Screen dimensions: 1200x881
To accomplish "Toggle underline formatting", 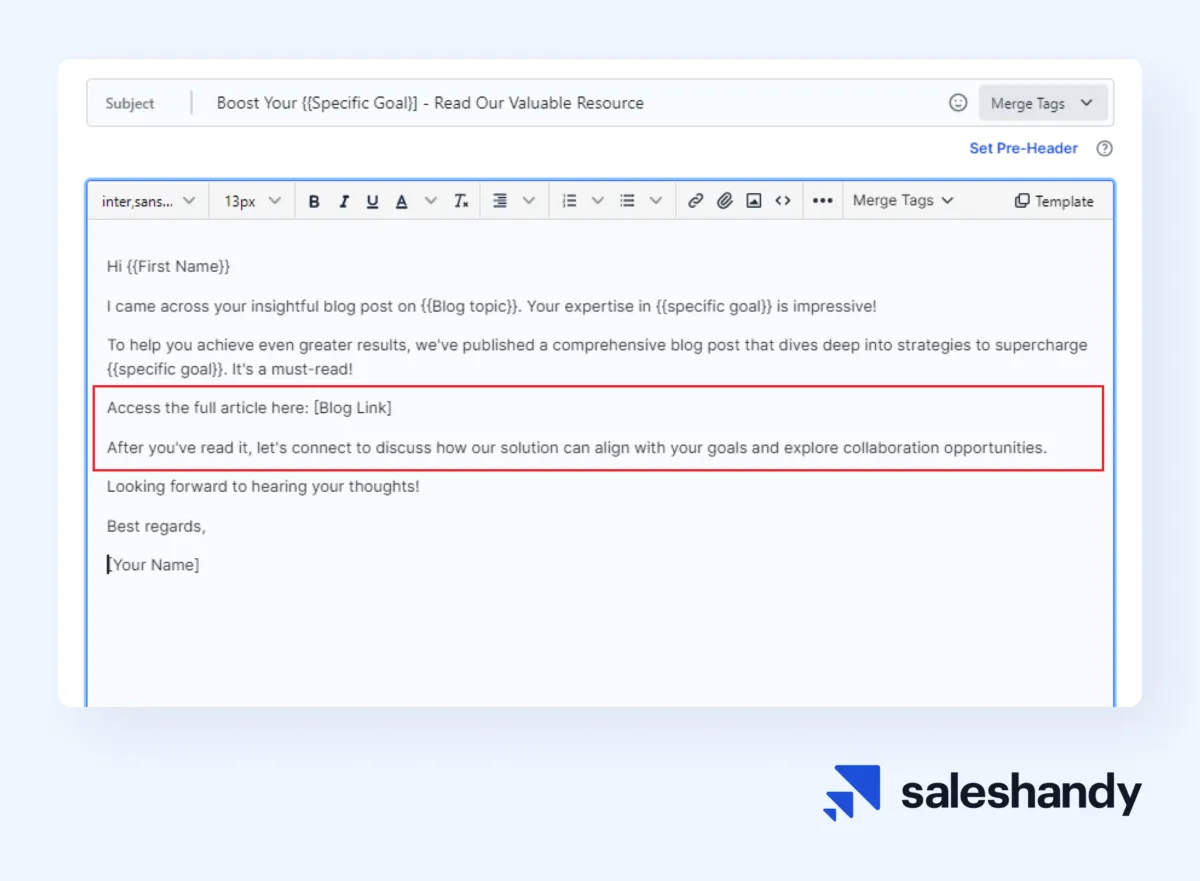I will [372, 201].
